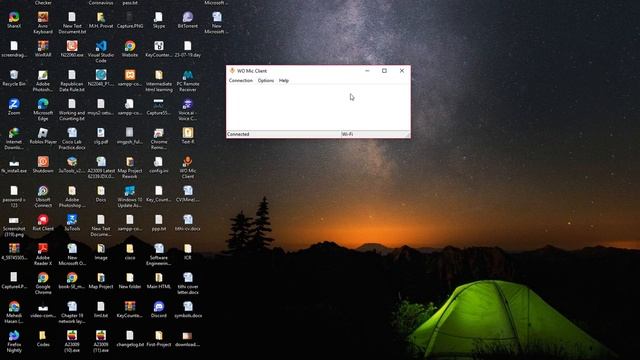640x360 pixels.
Task: Open the Options menu in WO Mic Client
Action: click(x=266, y=81)
